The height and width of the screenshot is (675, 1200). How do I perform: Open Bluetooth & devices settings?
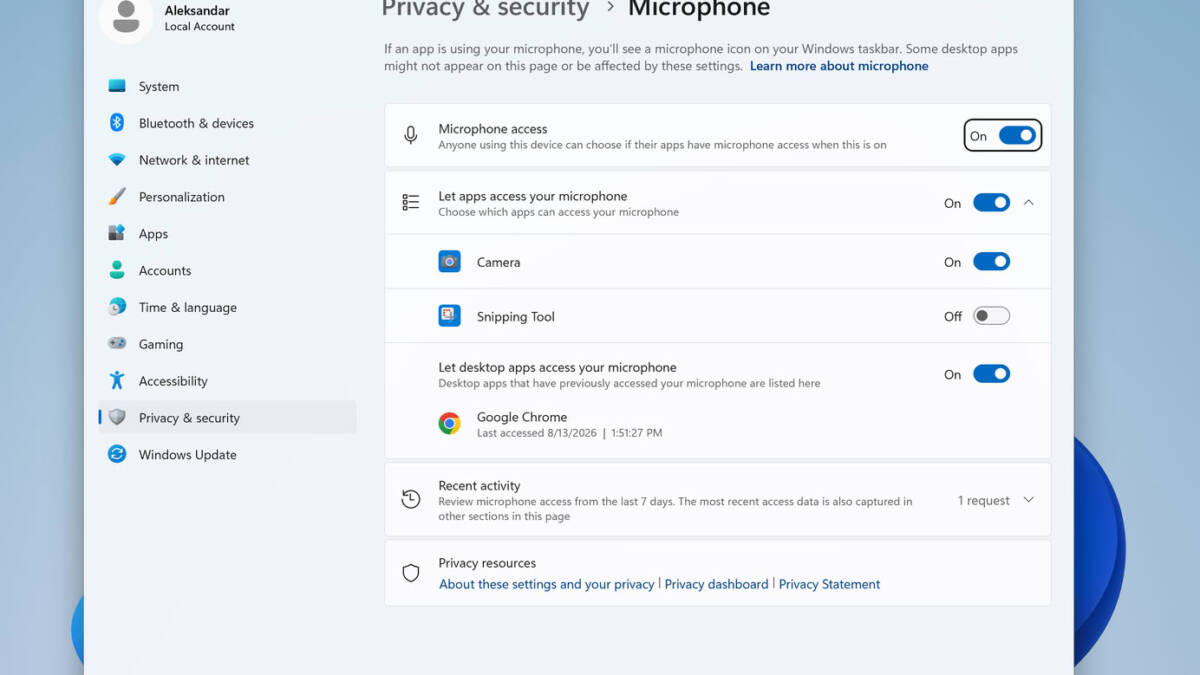[x=228, y=123]
